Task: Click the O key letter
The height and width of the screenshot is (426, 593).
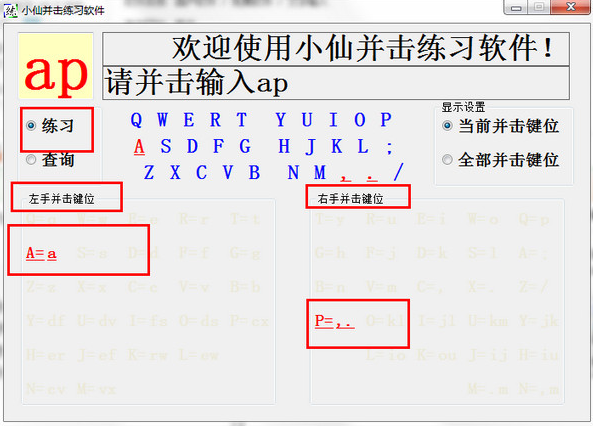Action: click(x=360, y=120)
